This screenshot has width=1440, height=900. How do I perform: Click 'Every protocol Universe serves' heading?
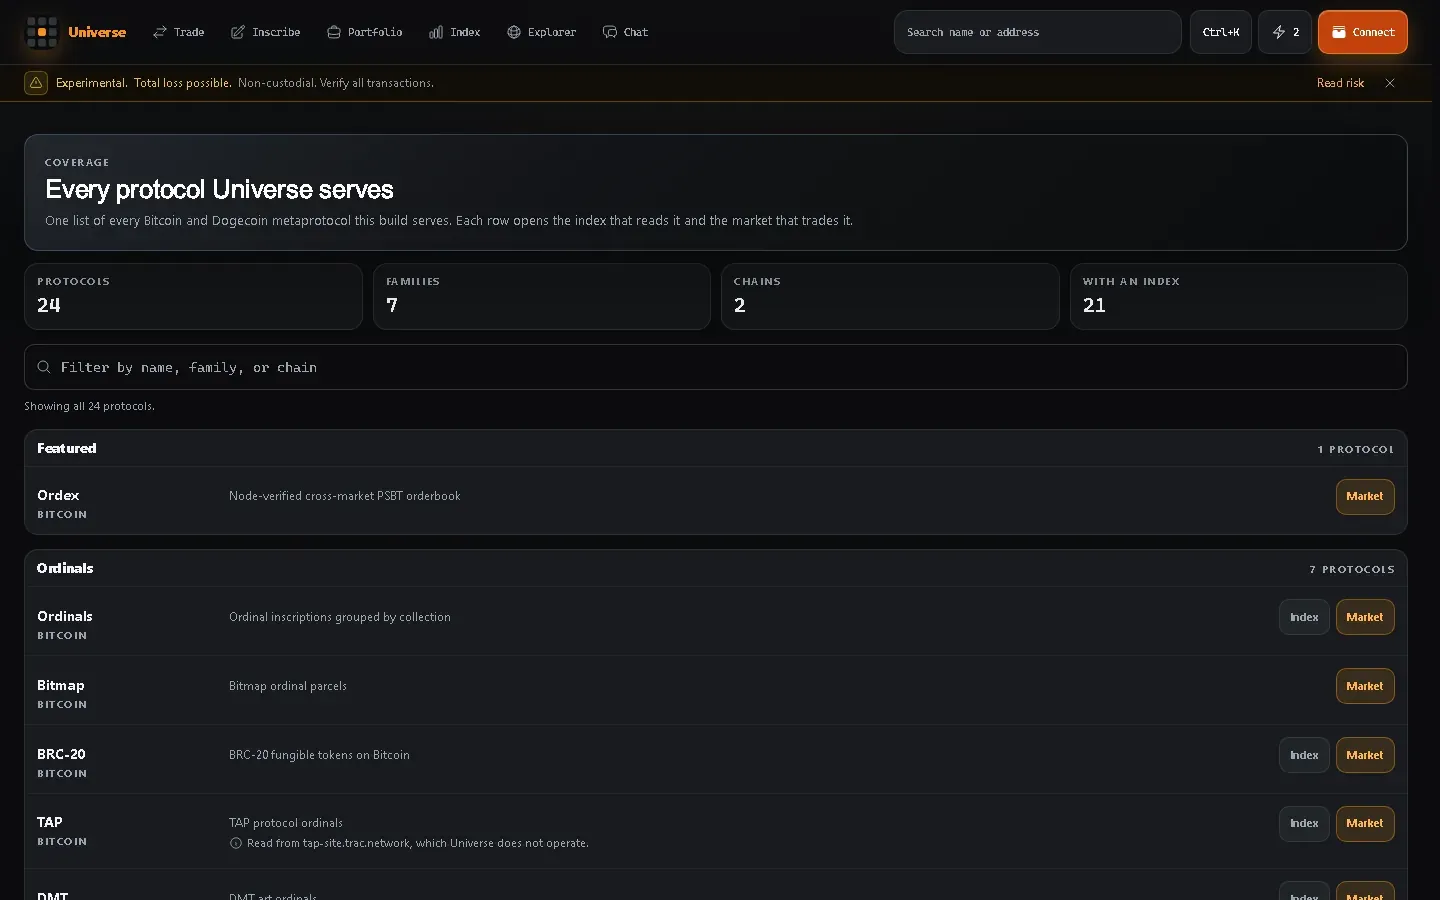click(219, 189)
